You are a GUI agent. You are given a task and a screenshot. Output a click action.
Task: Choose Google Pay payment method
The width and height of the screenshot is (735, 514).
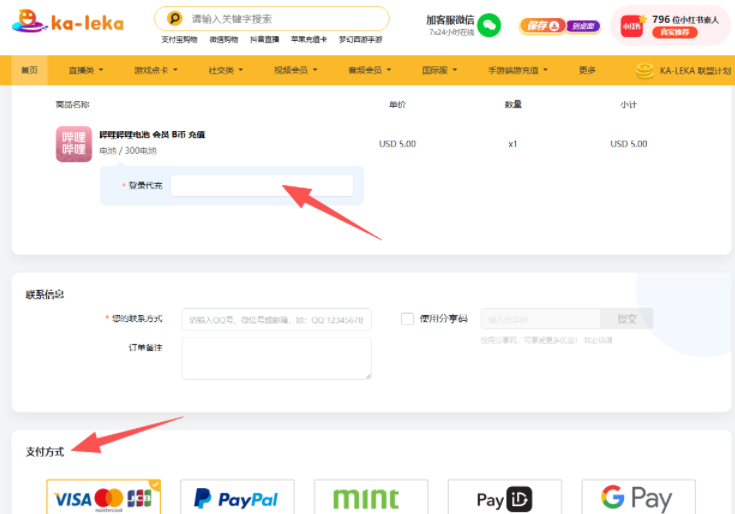[x=638, y=497]
